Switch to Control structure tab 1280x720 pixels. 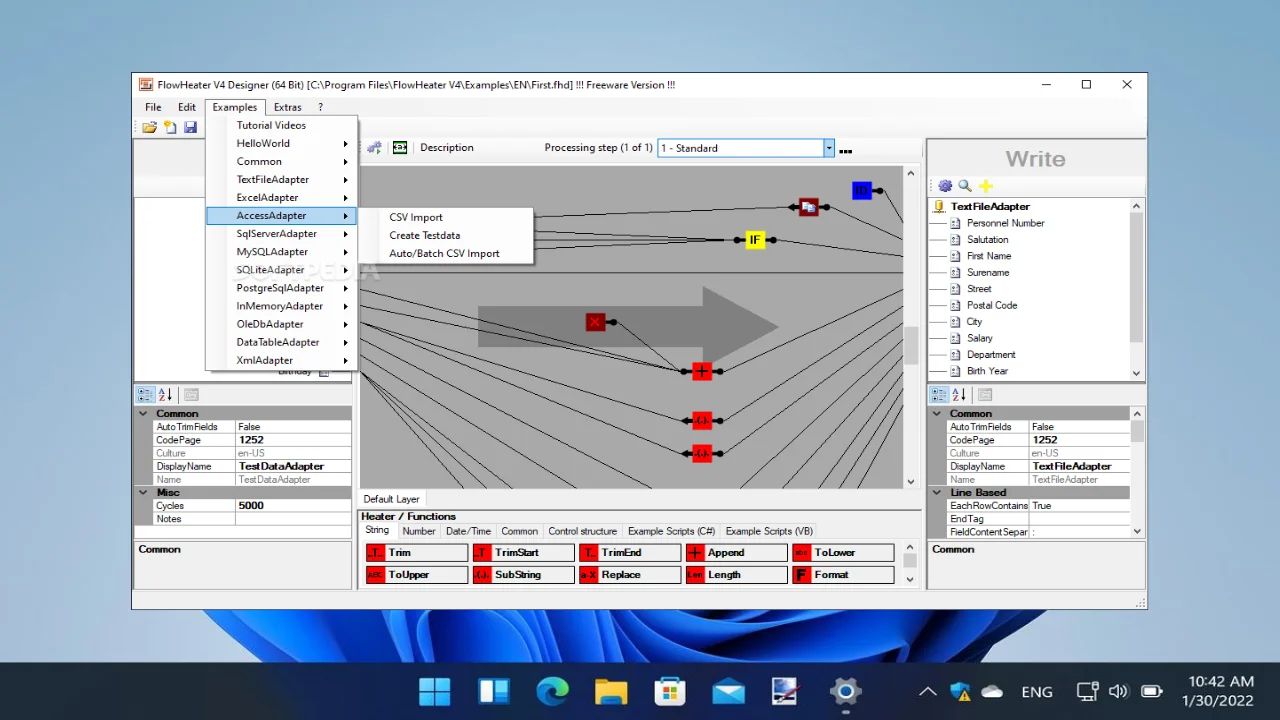(583, 531)
